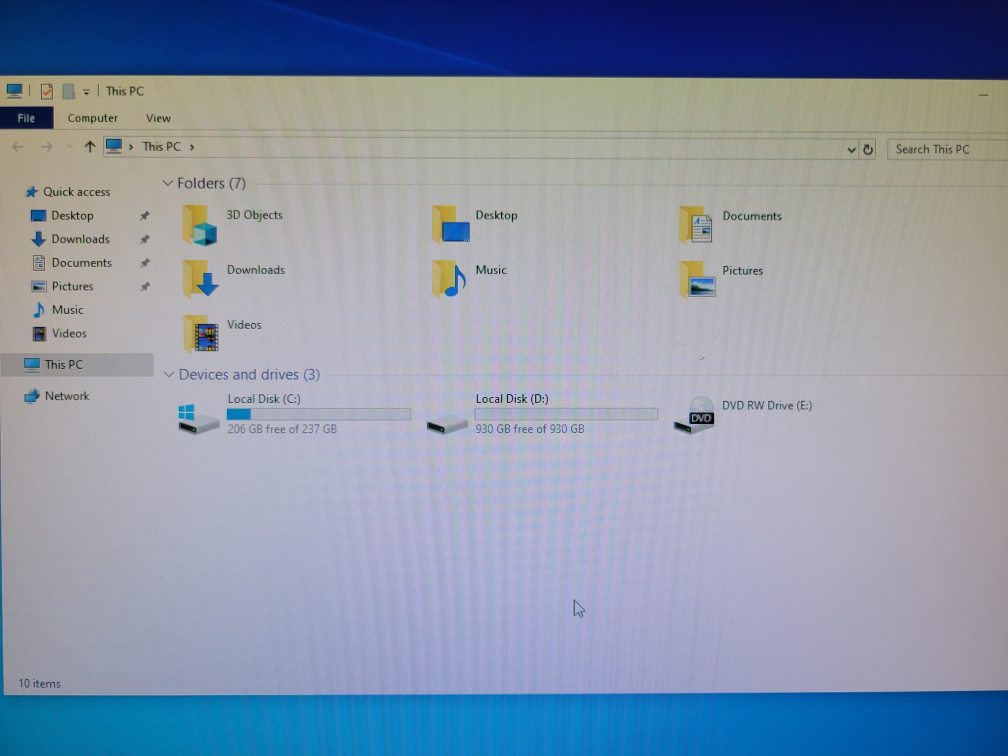
Task: Click the Pictures icon in sidebar
Action: 39,286
